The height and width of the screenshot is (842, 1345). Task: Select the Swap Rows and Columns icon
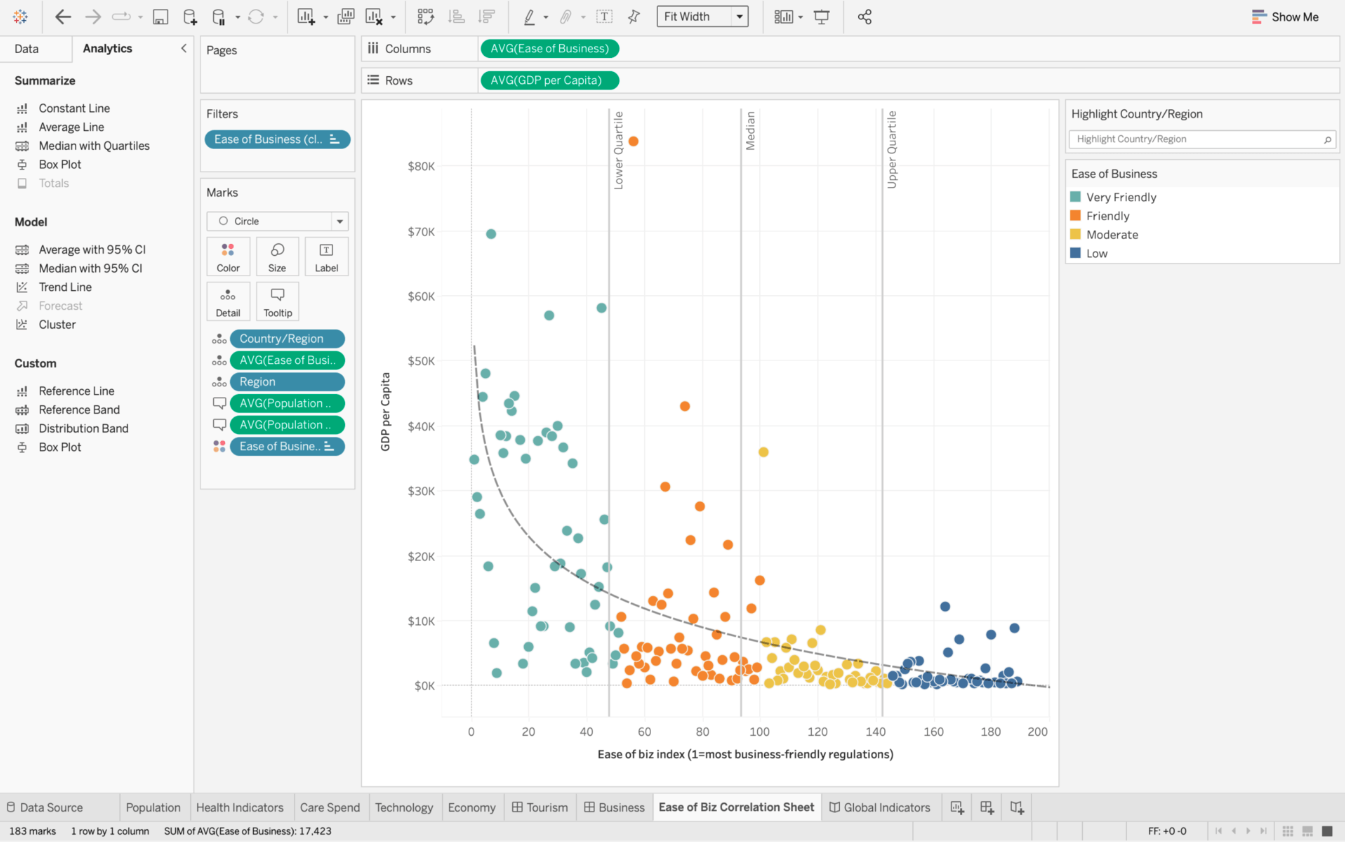(x=425, y=17)
